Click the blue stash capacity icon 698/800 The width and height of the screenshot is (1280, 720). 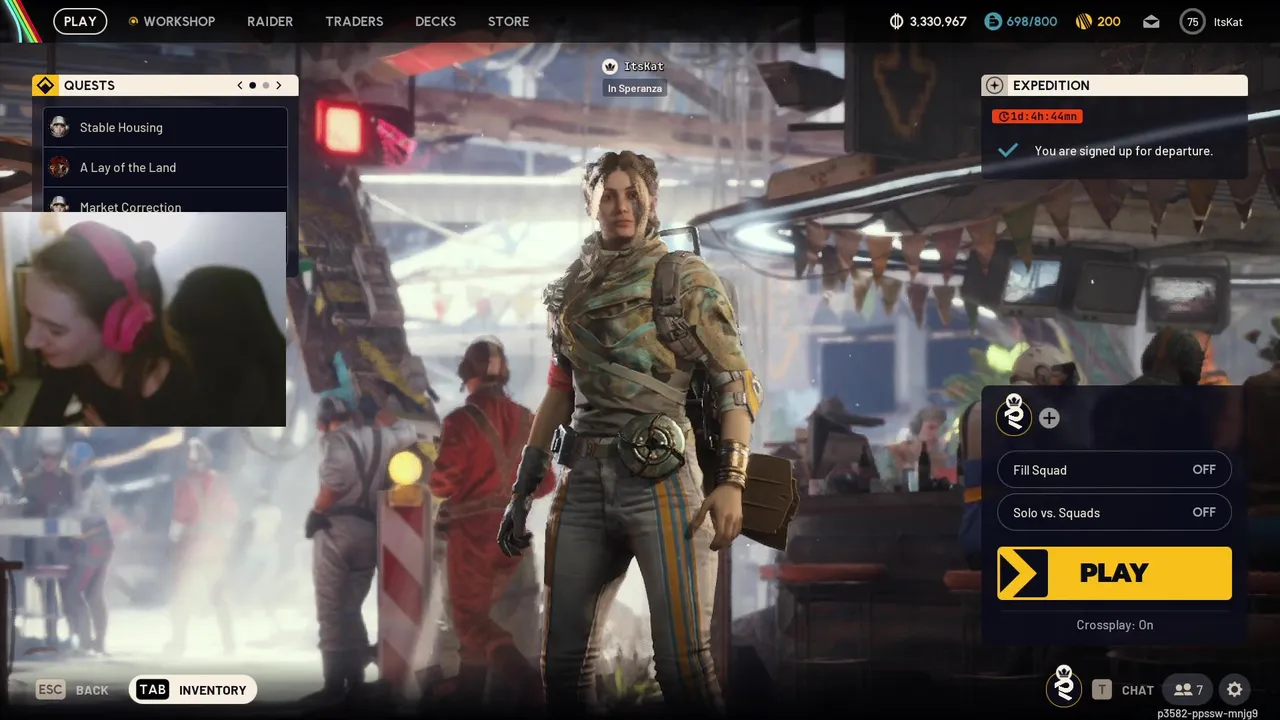(x=993, y=21)
